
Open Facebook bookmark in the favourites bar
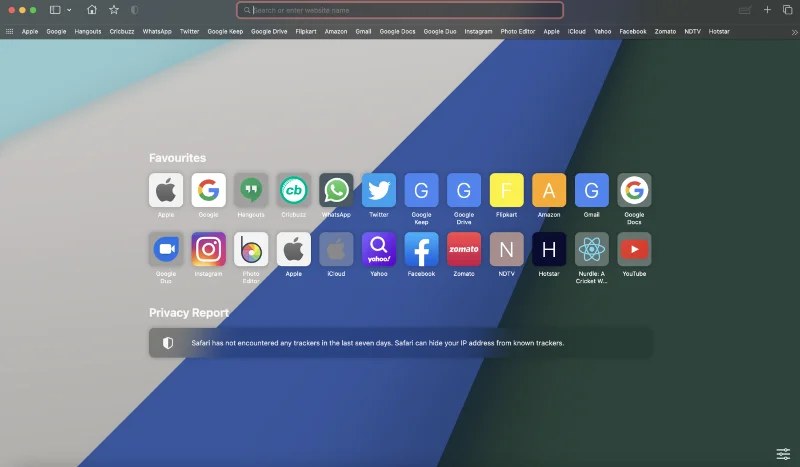[x=633, y=31]
